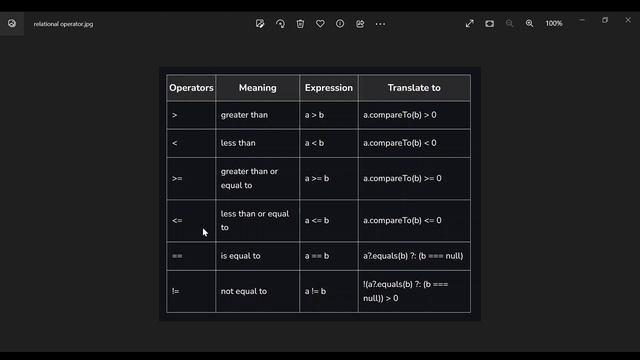
Task: Enter full screen view
Action: 470,24
